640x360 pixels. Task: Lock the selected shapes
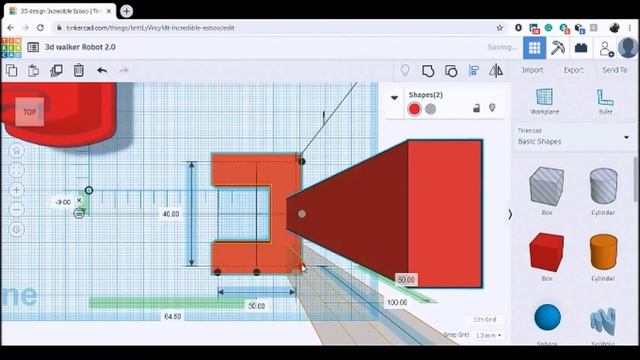476,108
